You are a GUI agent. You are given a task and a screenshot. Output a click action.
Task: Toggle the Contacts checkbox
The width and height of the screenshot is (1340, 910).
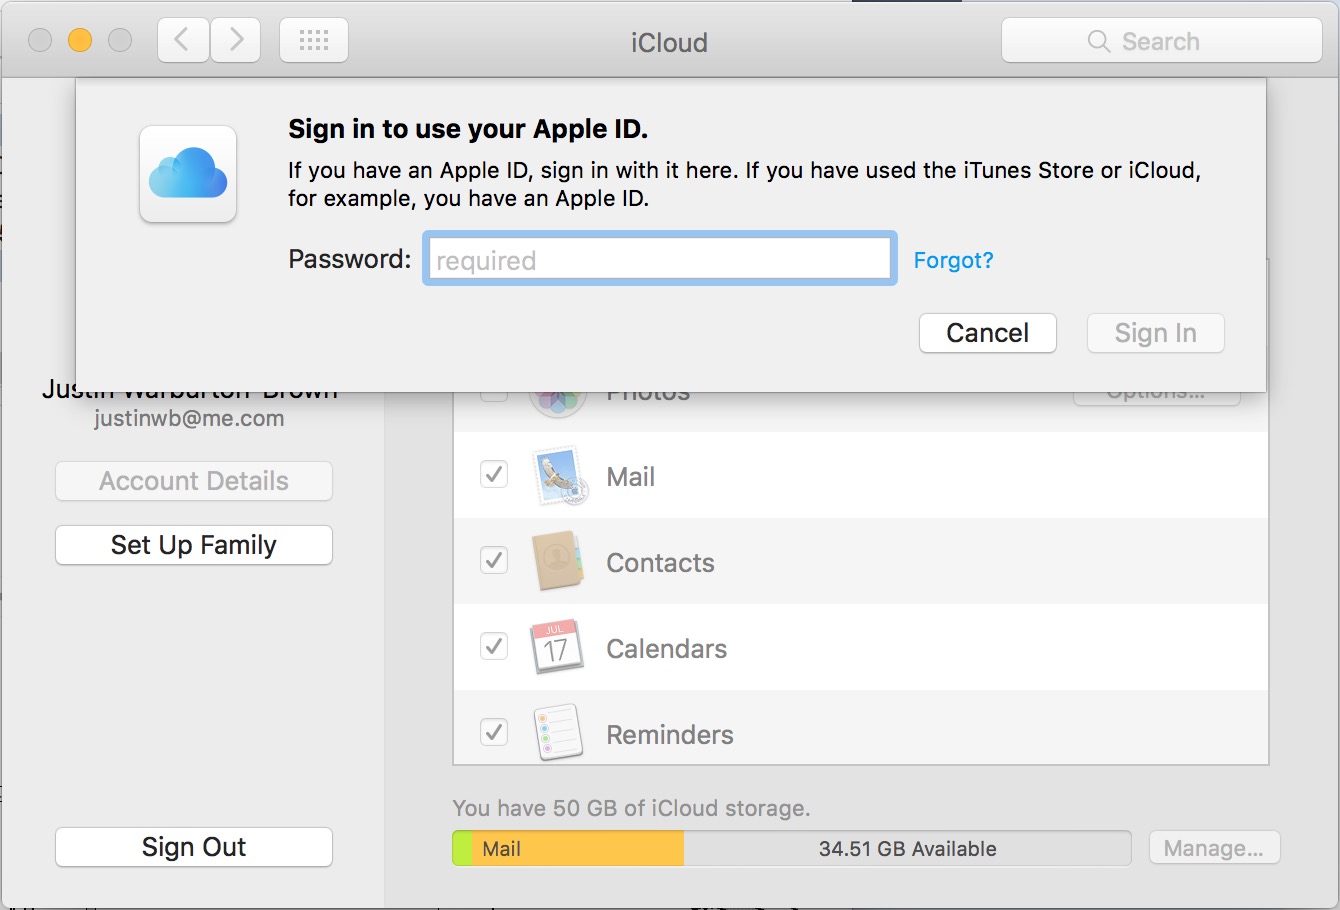494,560
